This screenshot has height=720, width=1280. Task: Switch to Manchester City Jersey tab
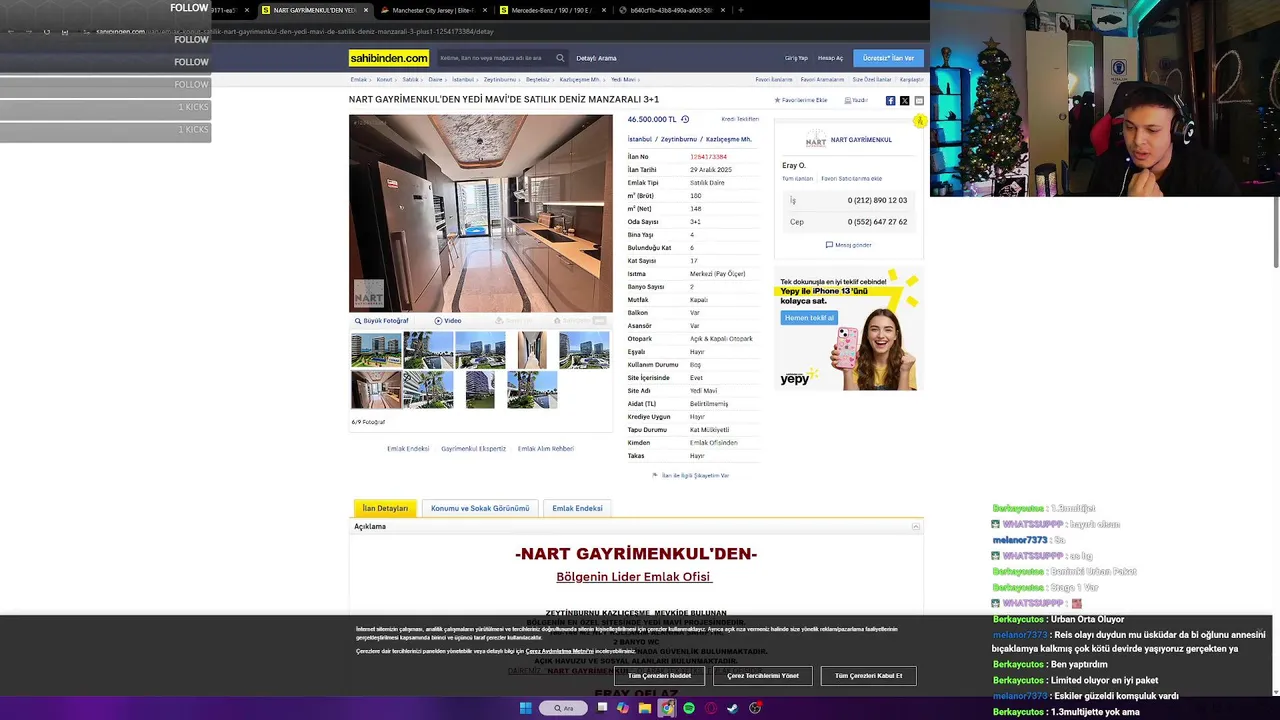coord(433,10)
